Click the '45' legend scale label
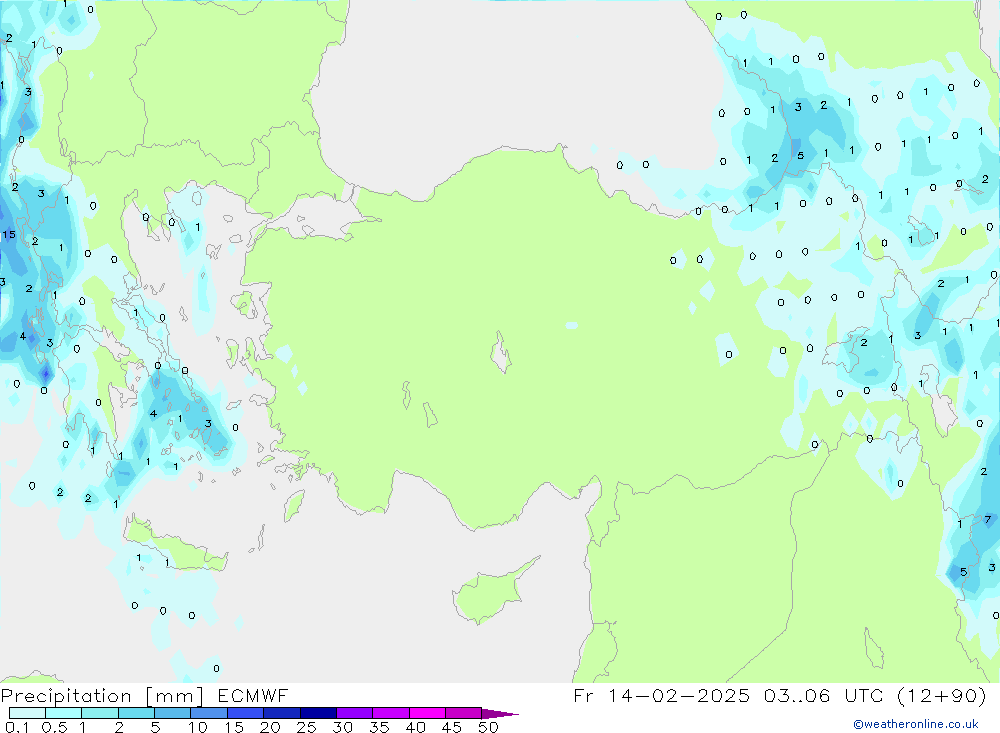Image resolution: width=1000 pixels, height=733 pixels. coord(452,727)
